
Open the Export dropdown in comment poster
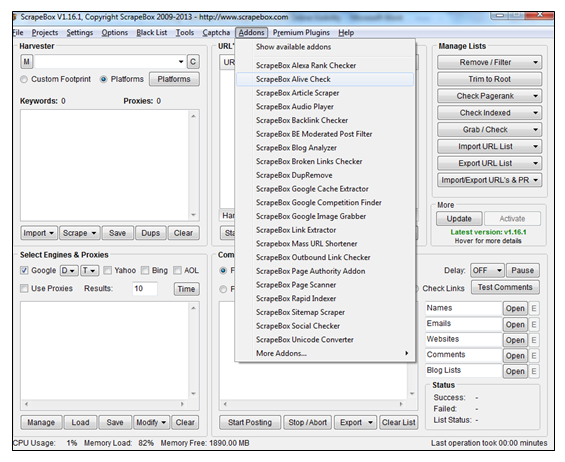coord(355,422)
